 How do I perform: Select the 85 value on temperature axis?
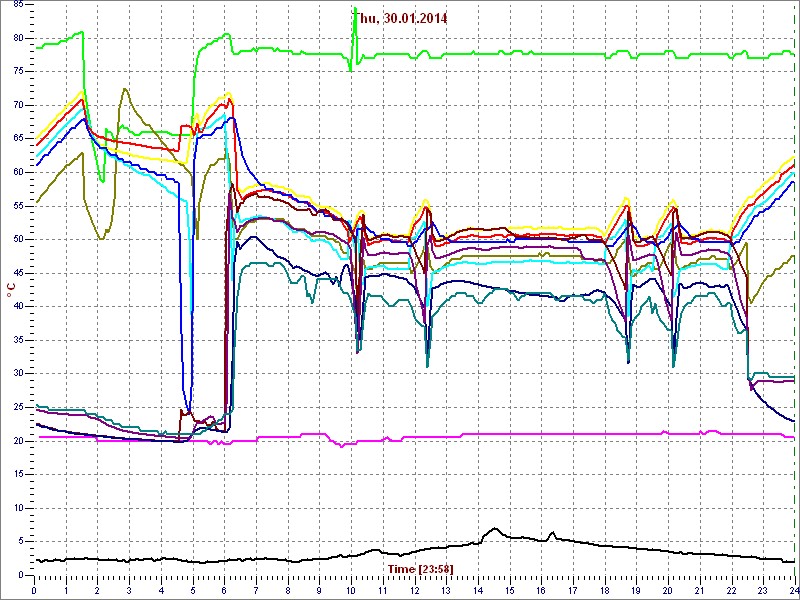17,4
